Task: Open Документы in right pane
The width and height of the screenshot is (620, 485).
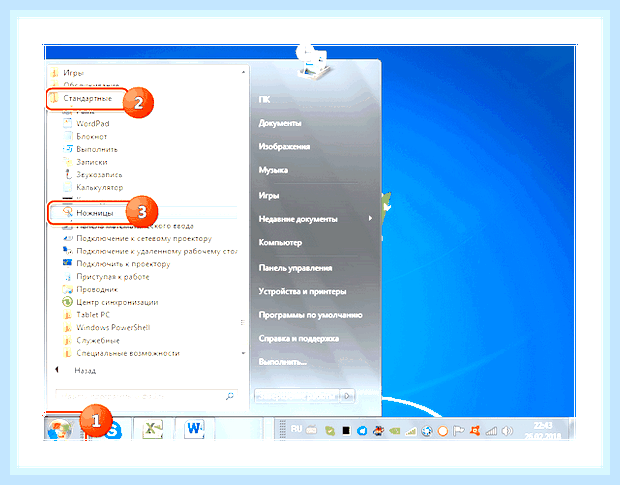Action: pyautogui.click(x=280, y=123)
